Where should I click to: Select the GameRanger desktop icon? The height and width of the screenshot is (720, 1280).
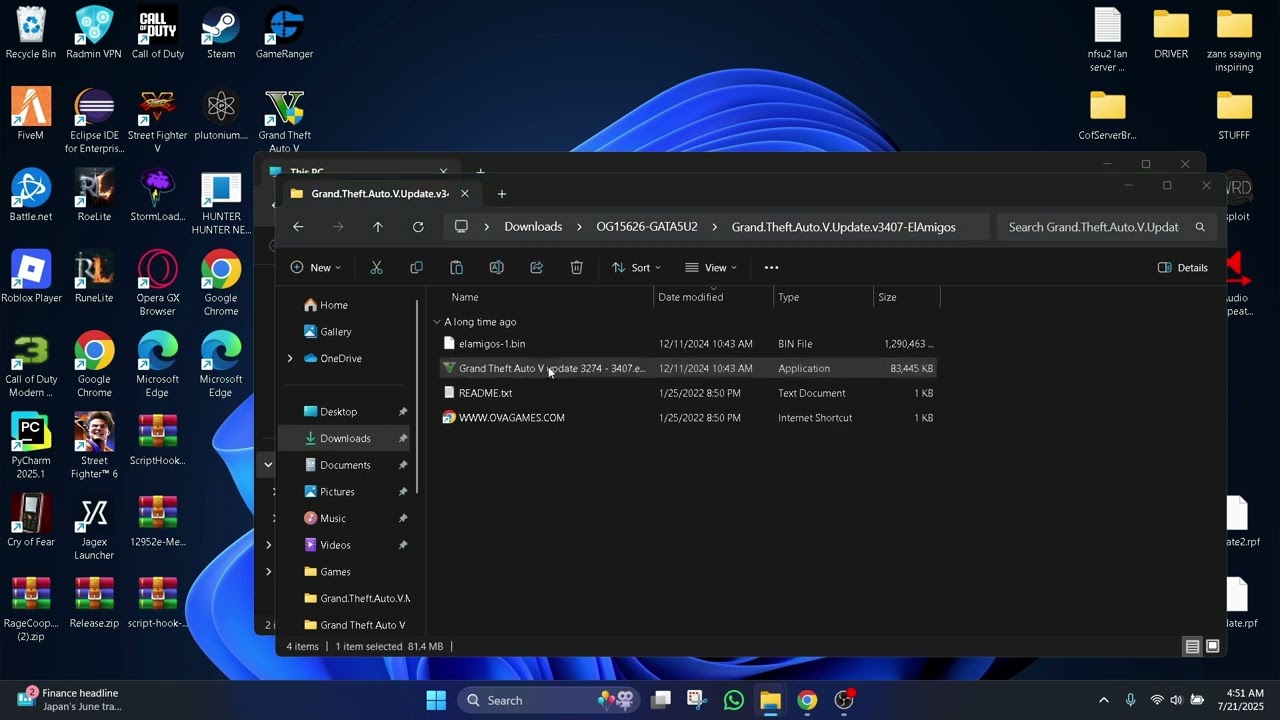point(285,34)
